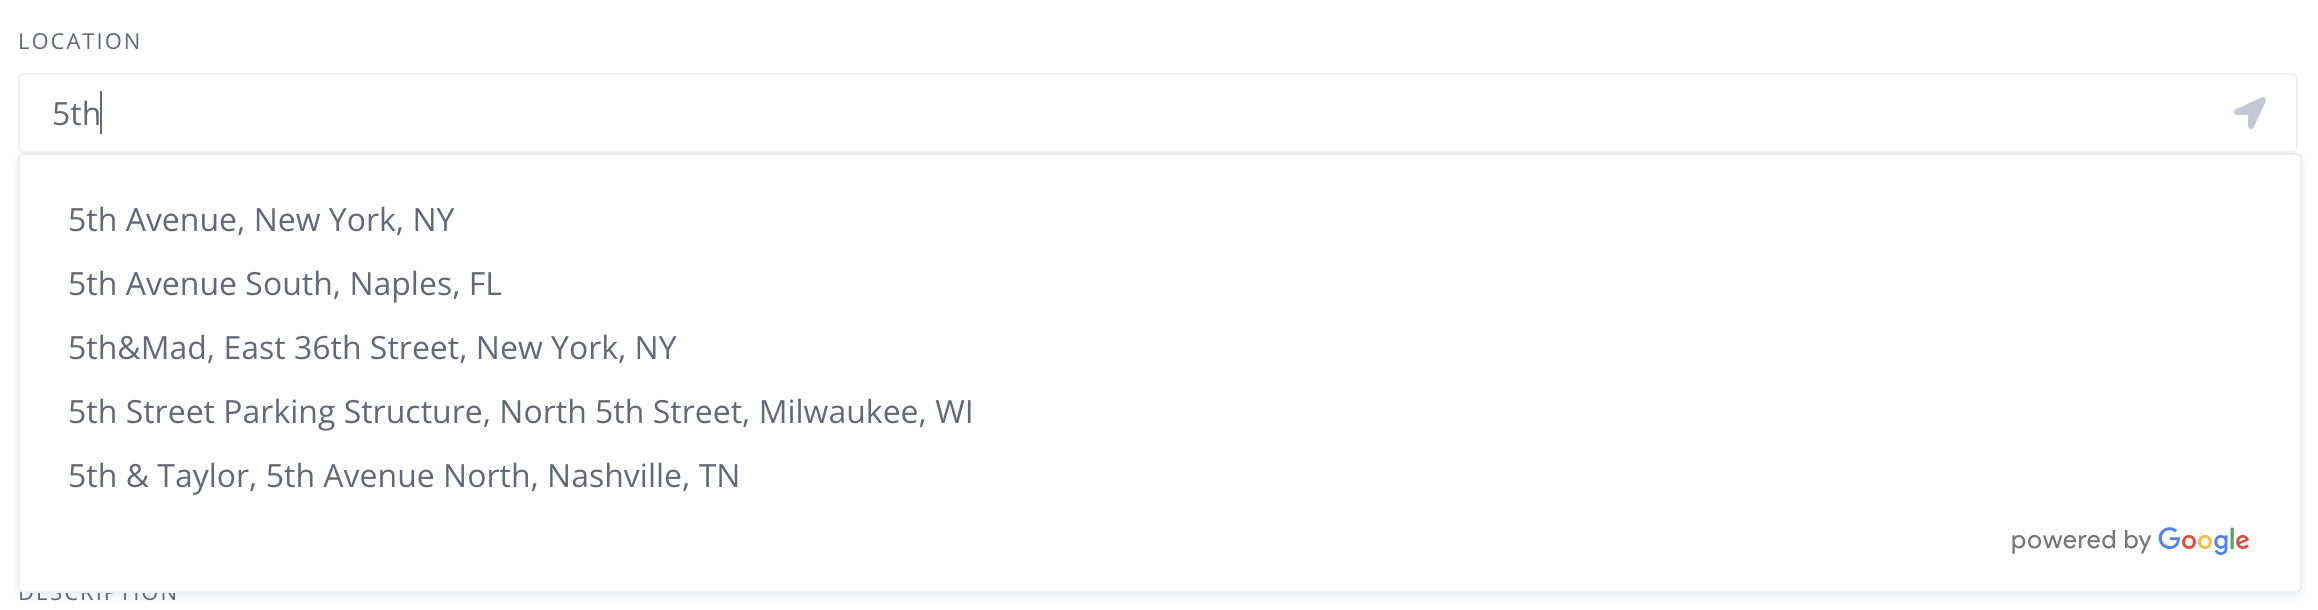Select the 5th Avenue North, Nashville entry
Viewport: 2318px width, 610px height.
(x=403, y=476)
